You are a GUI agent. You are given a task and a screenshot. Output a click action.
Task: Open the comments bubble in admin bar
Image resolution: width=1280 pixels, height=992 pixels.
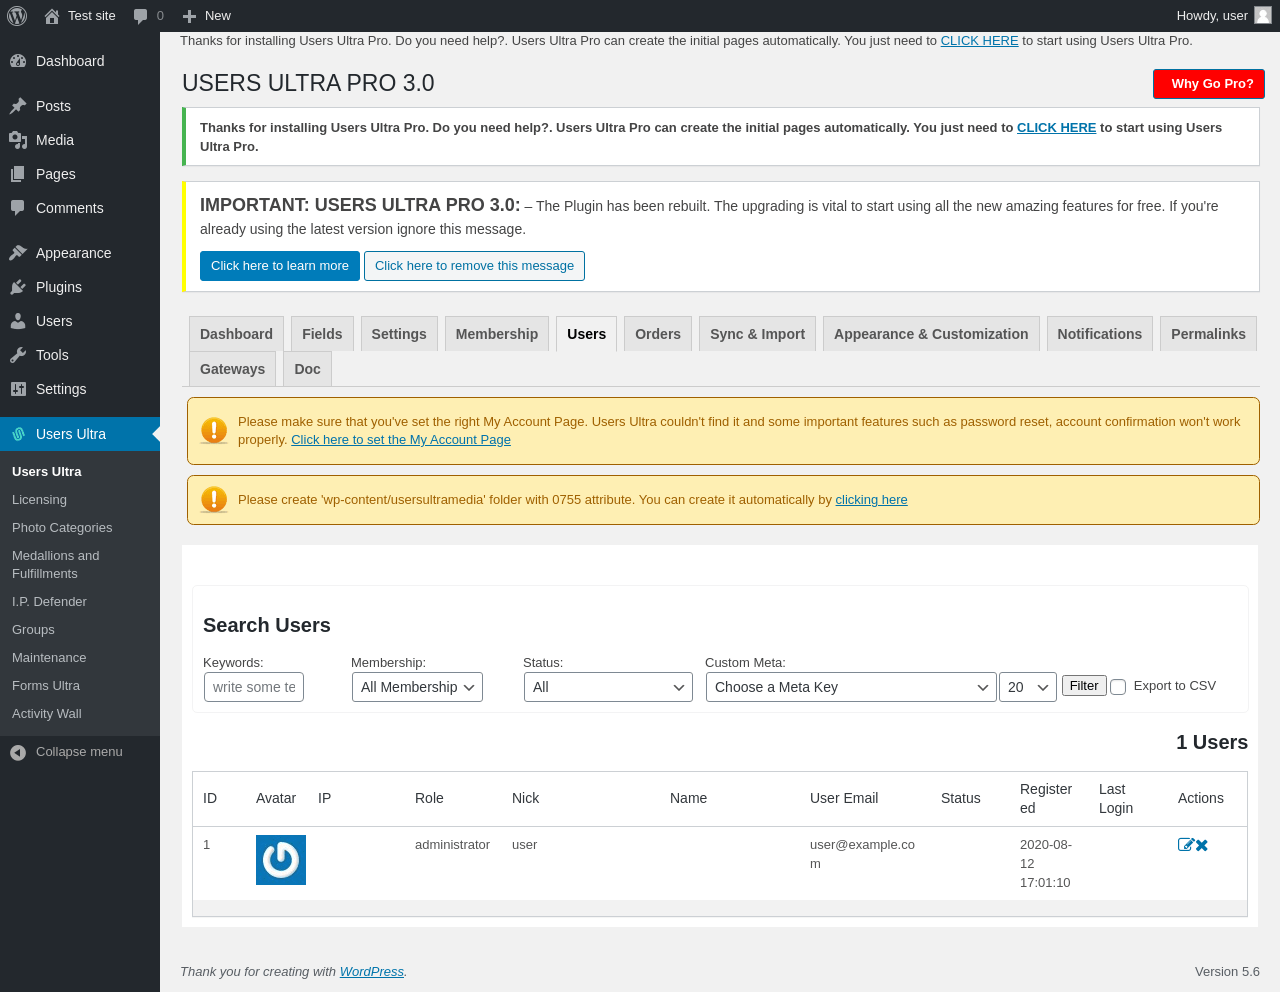(140, 16)
